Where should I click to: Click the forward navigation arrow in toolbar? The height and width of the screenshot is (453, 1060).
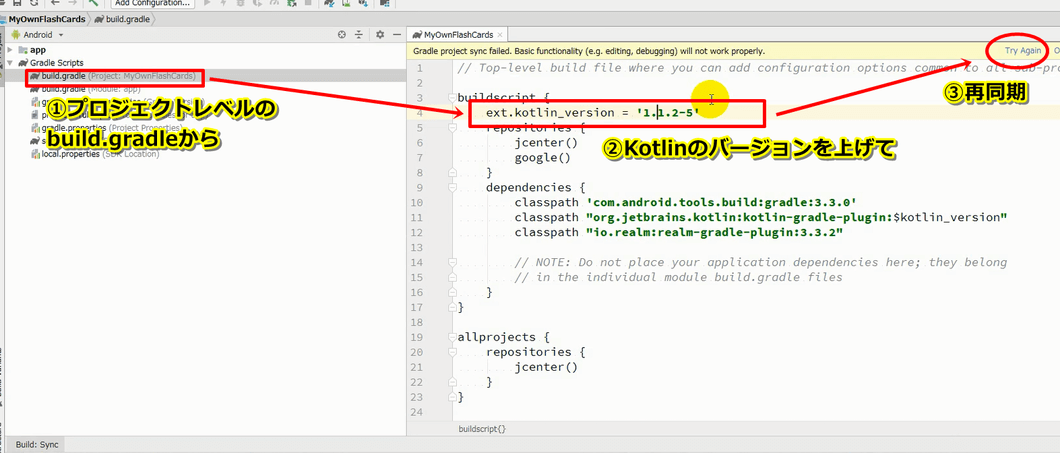72,3
